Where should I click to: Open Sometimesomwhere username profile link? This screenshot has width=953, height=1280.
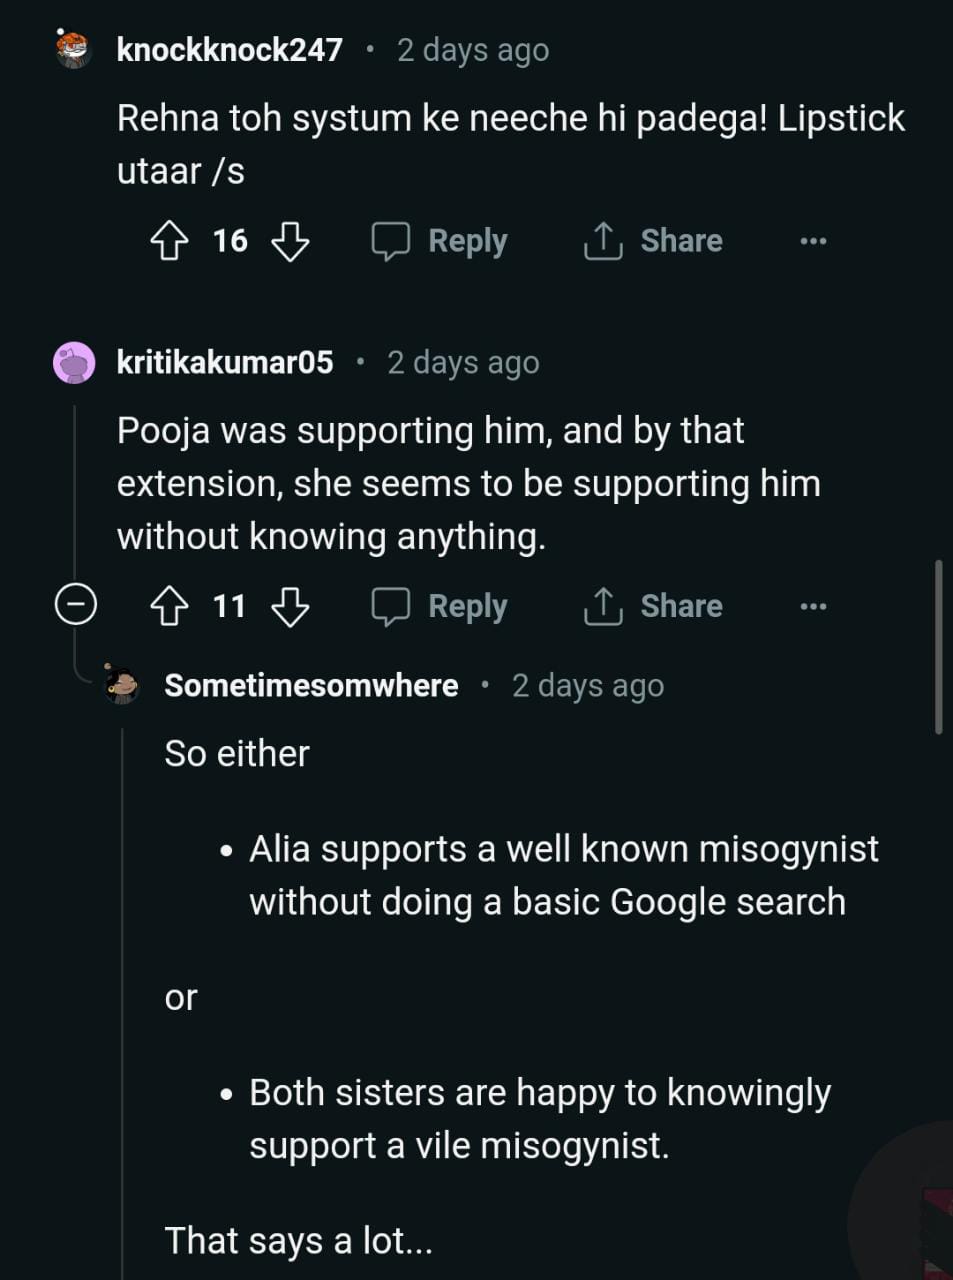click(311, 685)
